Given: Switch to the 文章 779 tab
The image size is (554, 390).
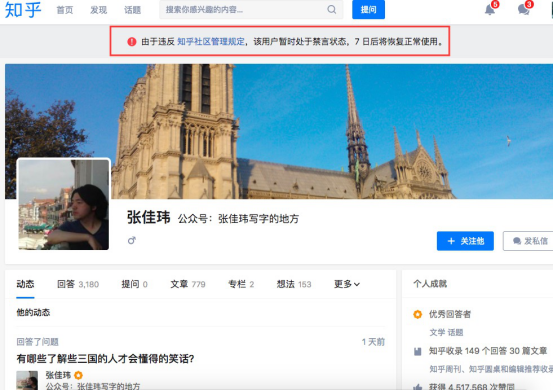Looking at the screenshot, I should pos(188,284).
